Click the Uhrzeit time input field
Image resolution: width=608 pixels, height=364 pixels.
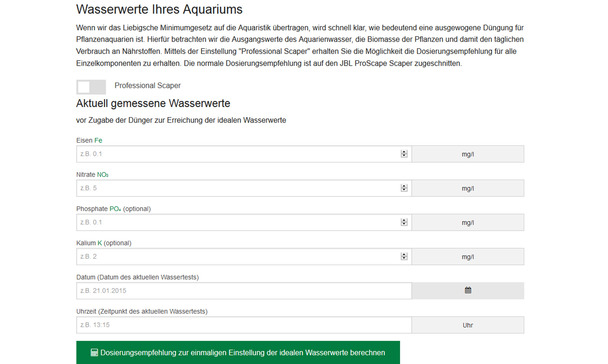tap(244, 325)
